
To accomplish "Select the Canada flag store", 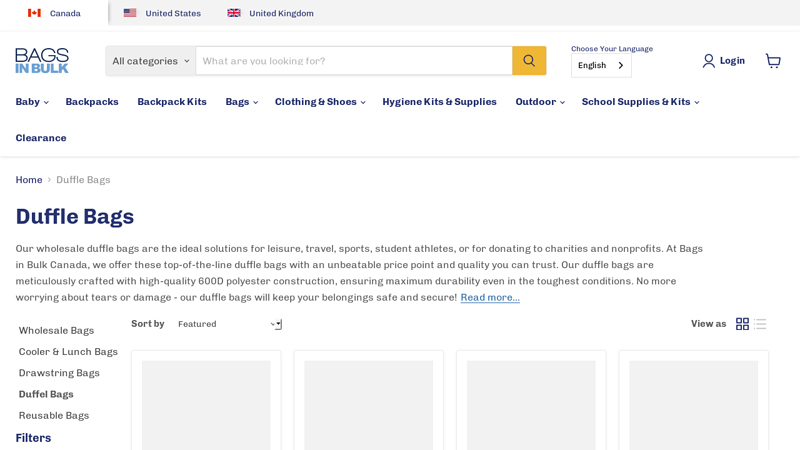I will click(x=54, y=13).
